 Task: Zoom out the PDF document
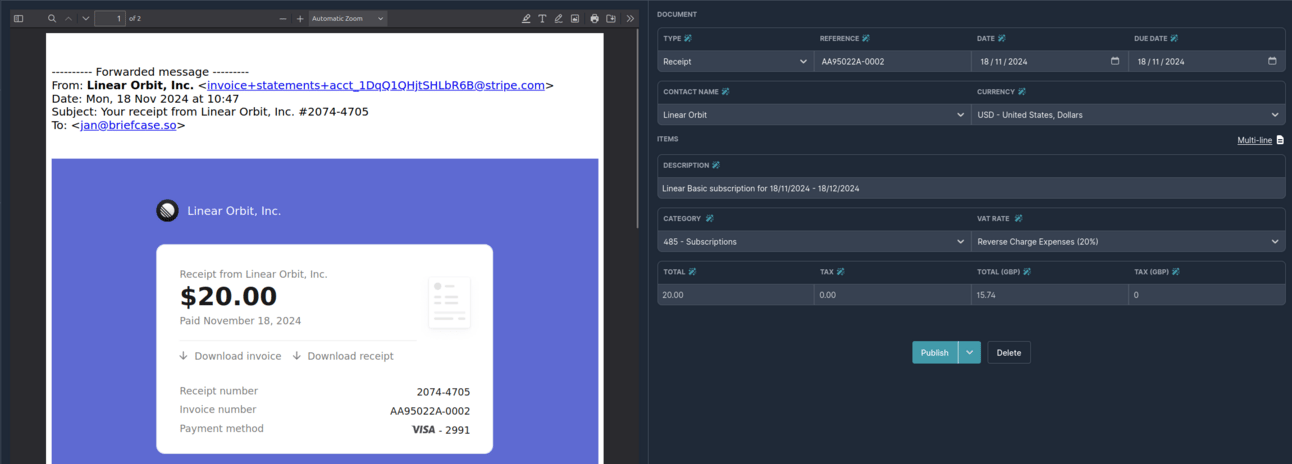click(283, 18)
